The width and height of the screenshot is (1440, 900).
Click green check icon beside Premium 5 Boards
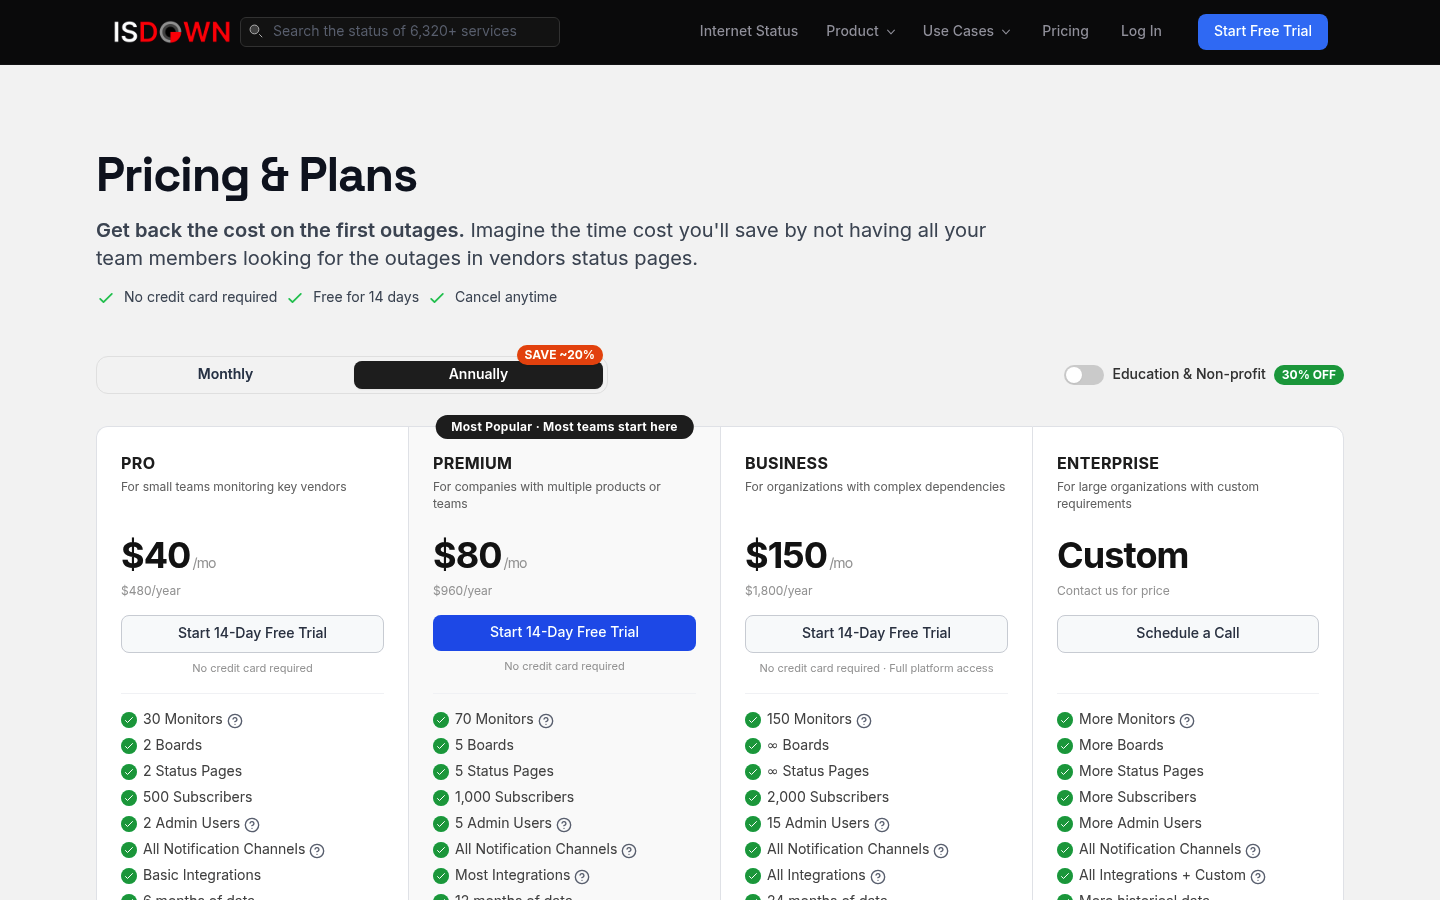441,746
